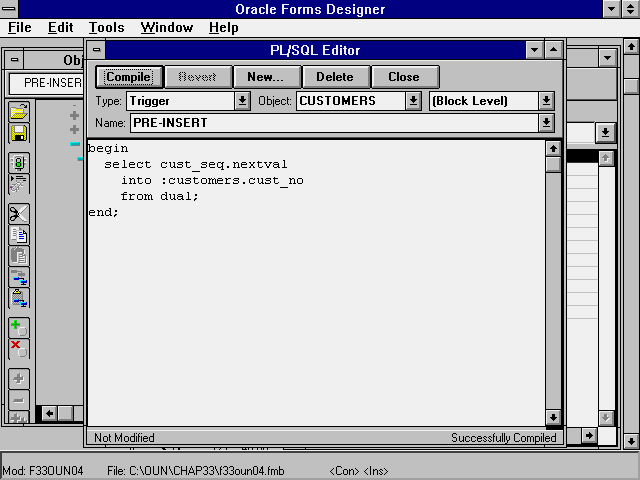This screenshot has height=480, width=640.
Task: Click the code editor's scroll down arrow
Action: click(x=553, y=417)
